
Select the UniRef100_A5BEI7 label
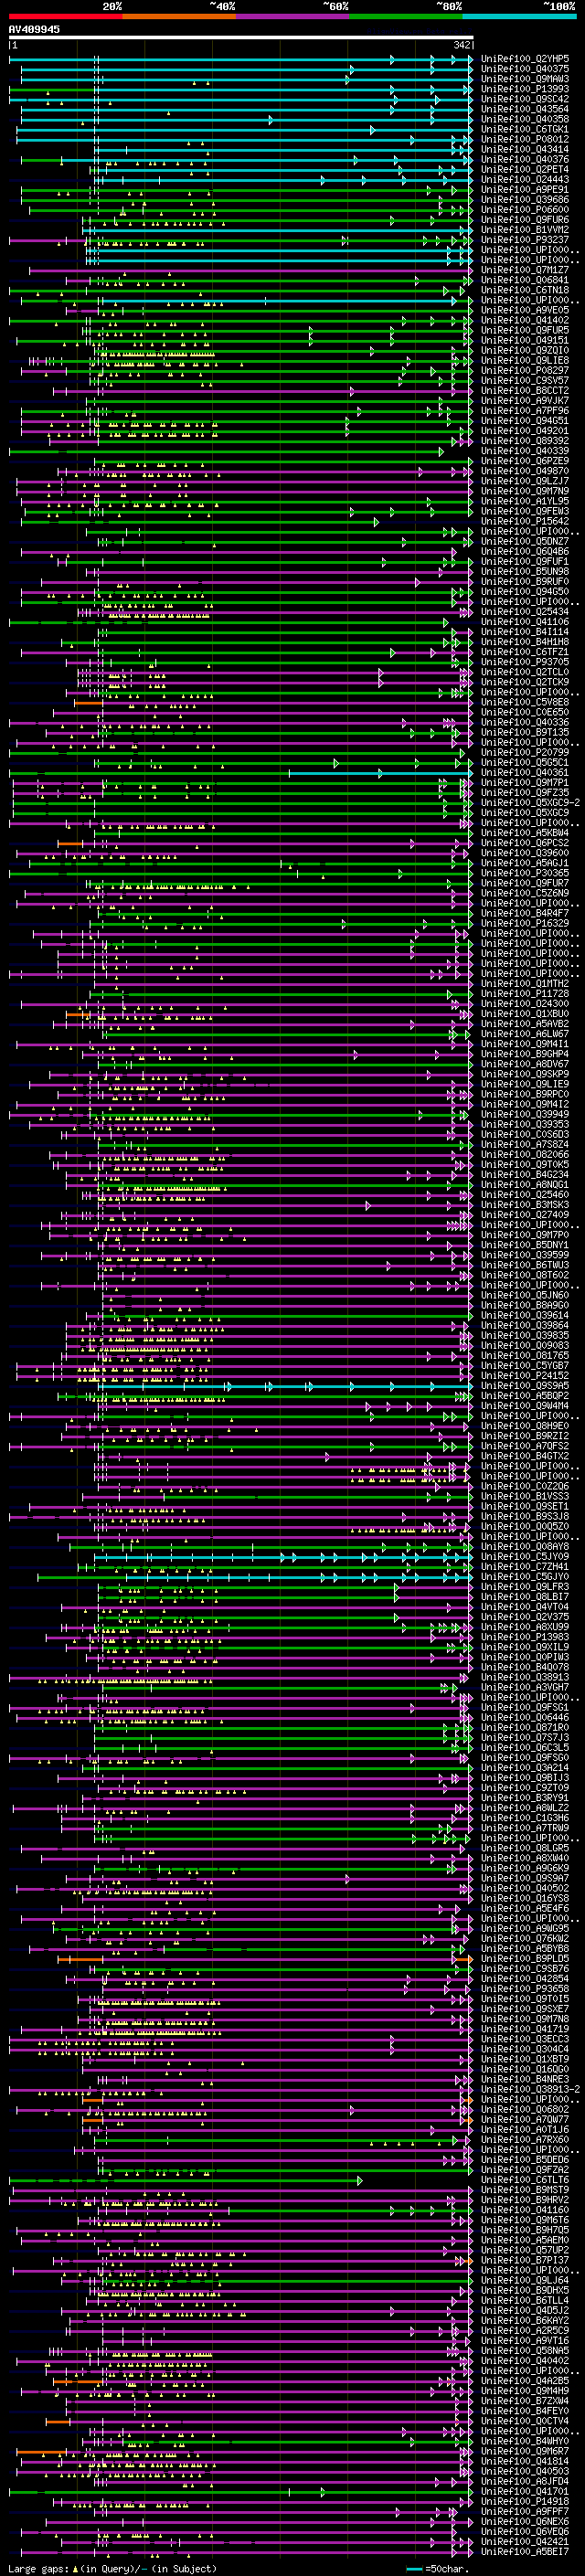coord(525,2552)
